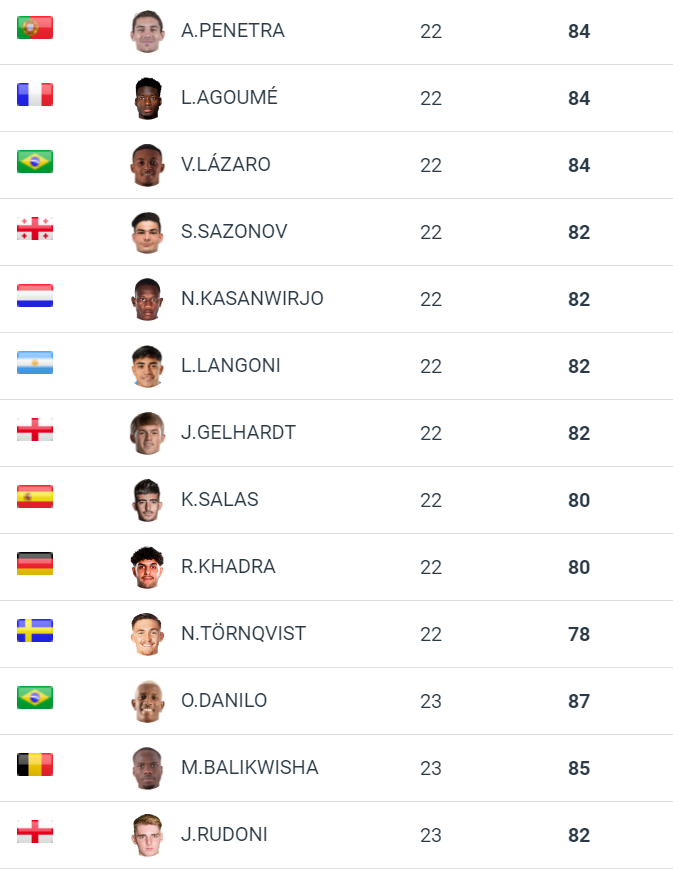Click the Belgium flag beside M.BALIKWISHA
This screenshot has height=879, width=673.
point(35,765)
